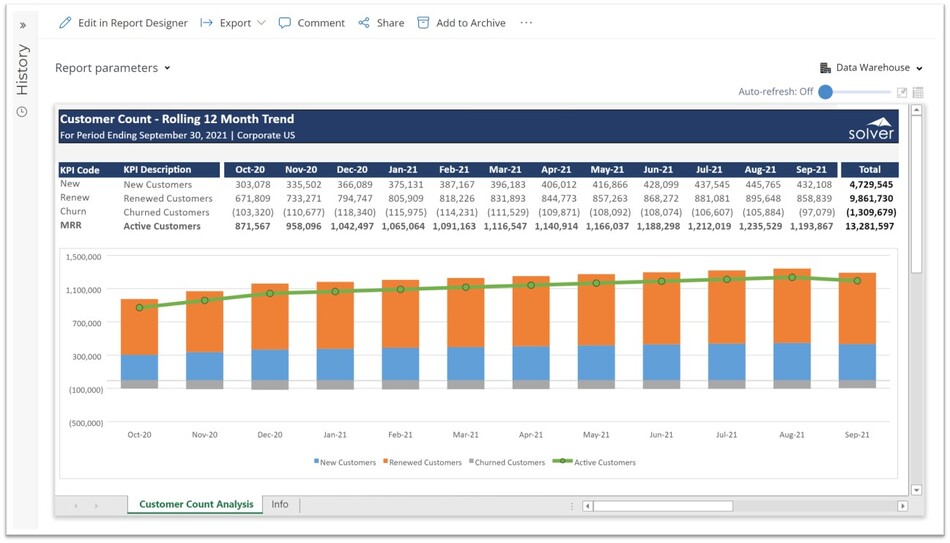The height and width of the screenshot is (543, 950).
Task: Click the Comment speech bubble icon
Action: coord(285,23)
